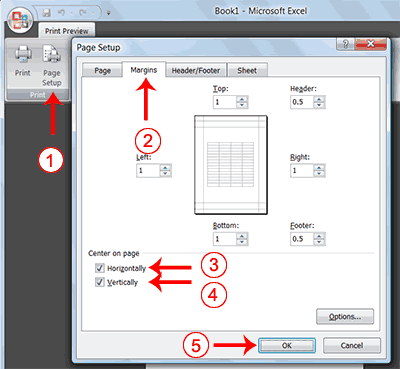The width and height of the screenshot is (400, 369).
Task: Open the Sheet tab
Action: (247, 70)
